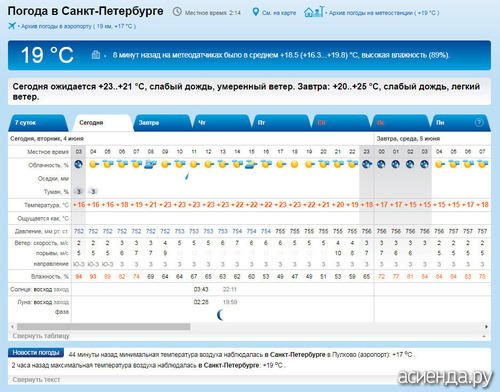Click the cloudiness icon for hour 04 today
500x392 pixels.
coord(93,164)
